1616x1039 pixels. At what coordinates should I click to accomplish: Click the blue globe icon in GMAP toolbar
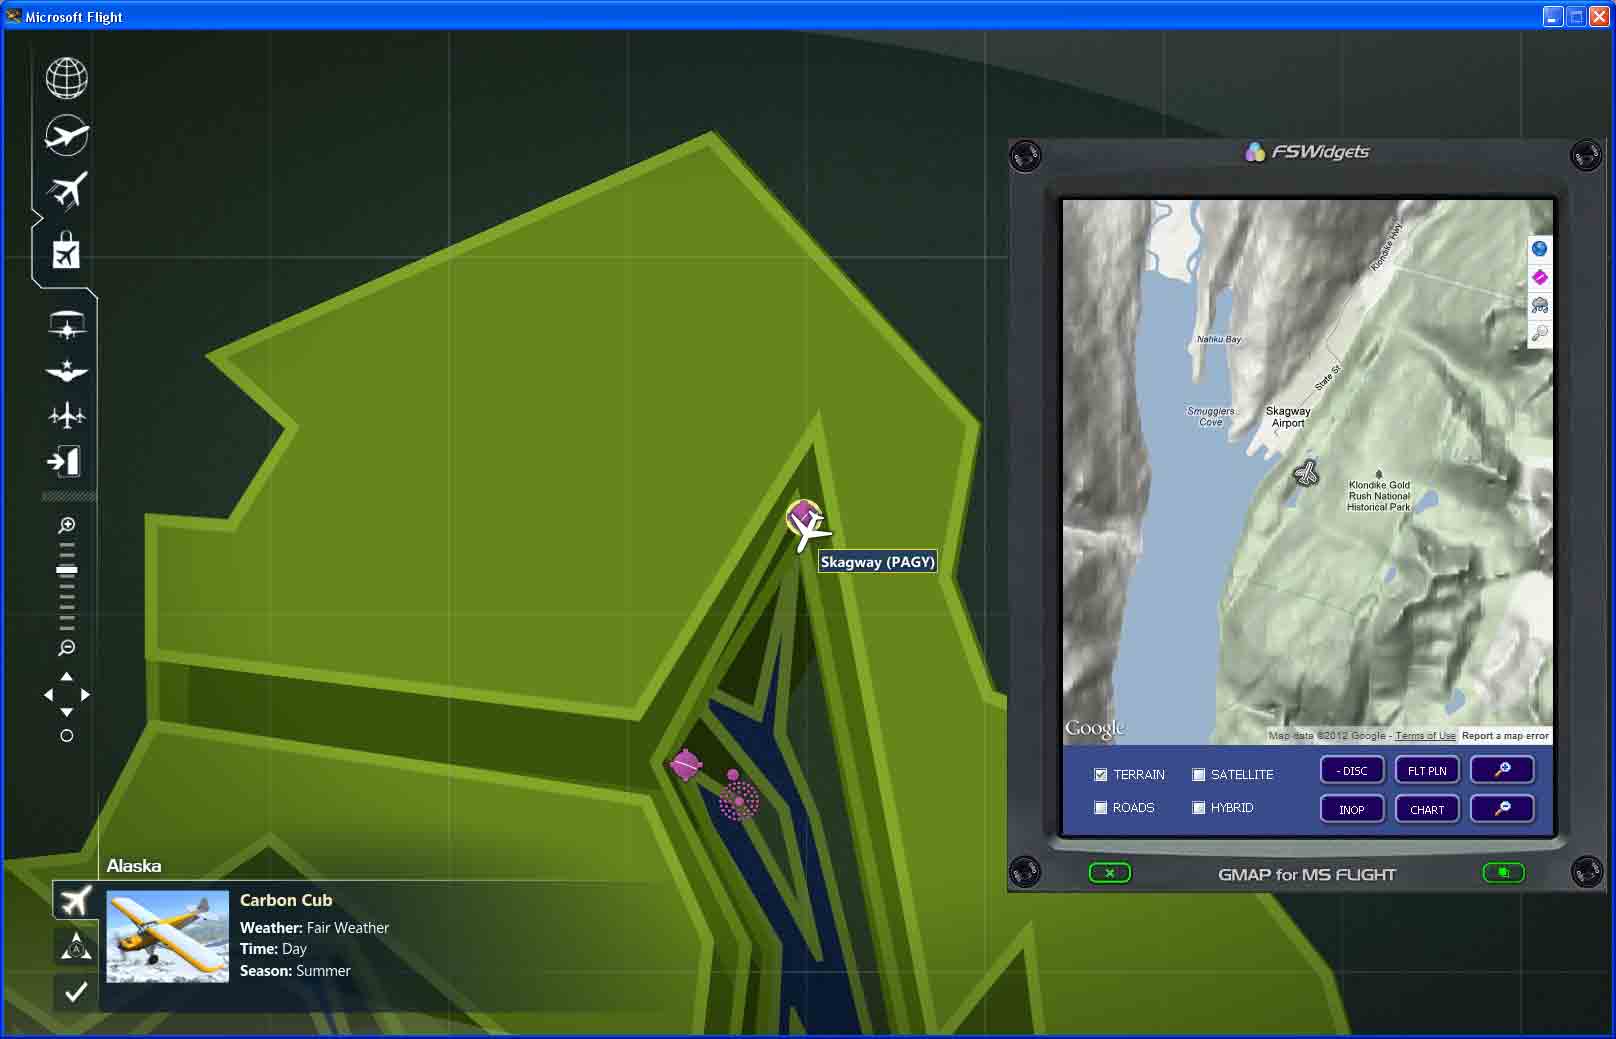point(1540,249)
